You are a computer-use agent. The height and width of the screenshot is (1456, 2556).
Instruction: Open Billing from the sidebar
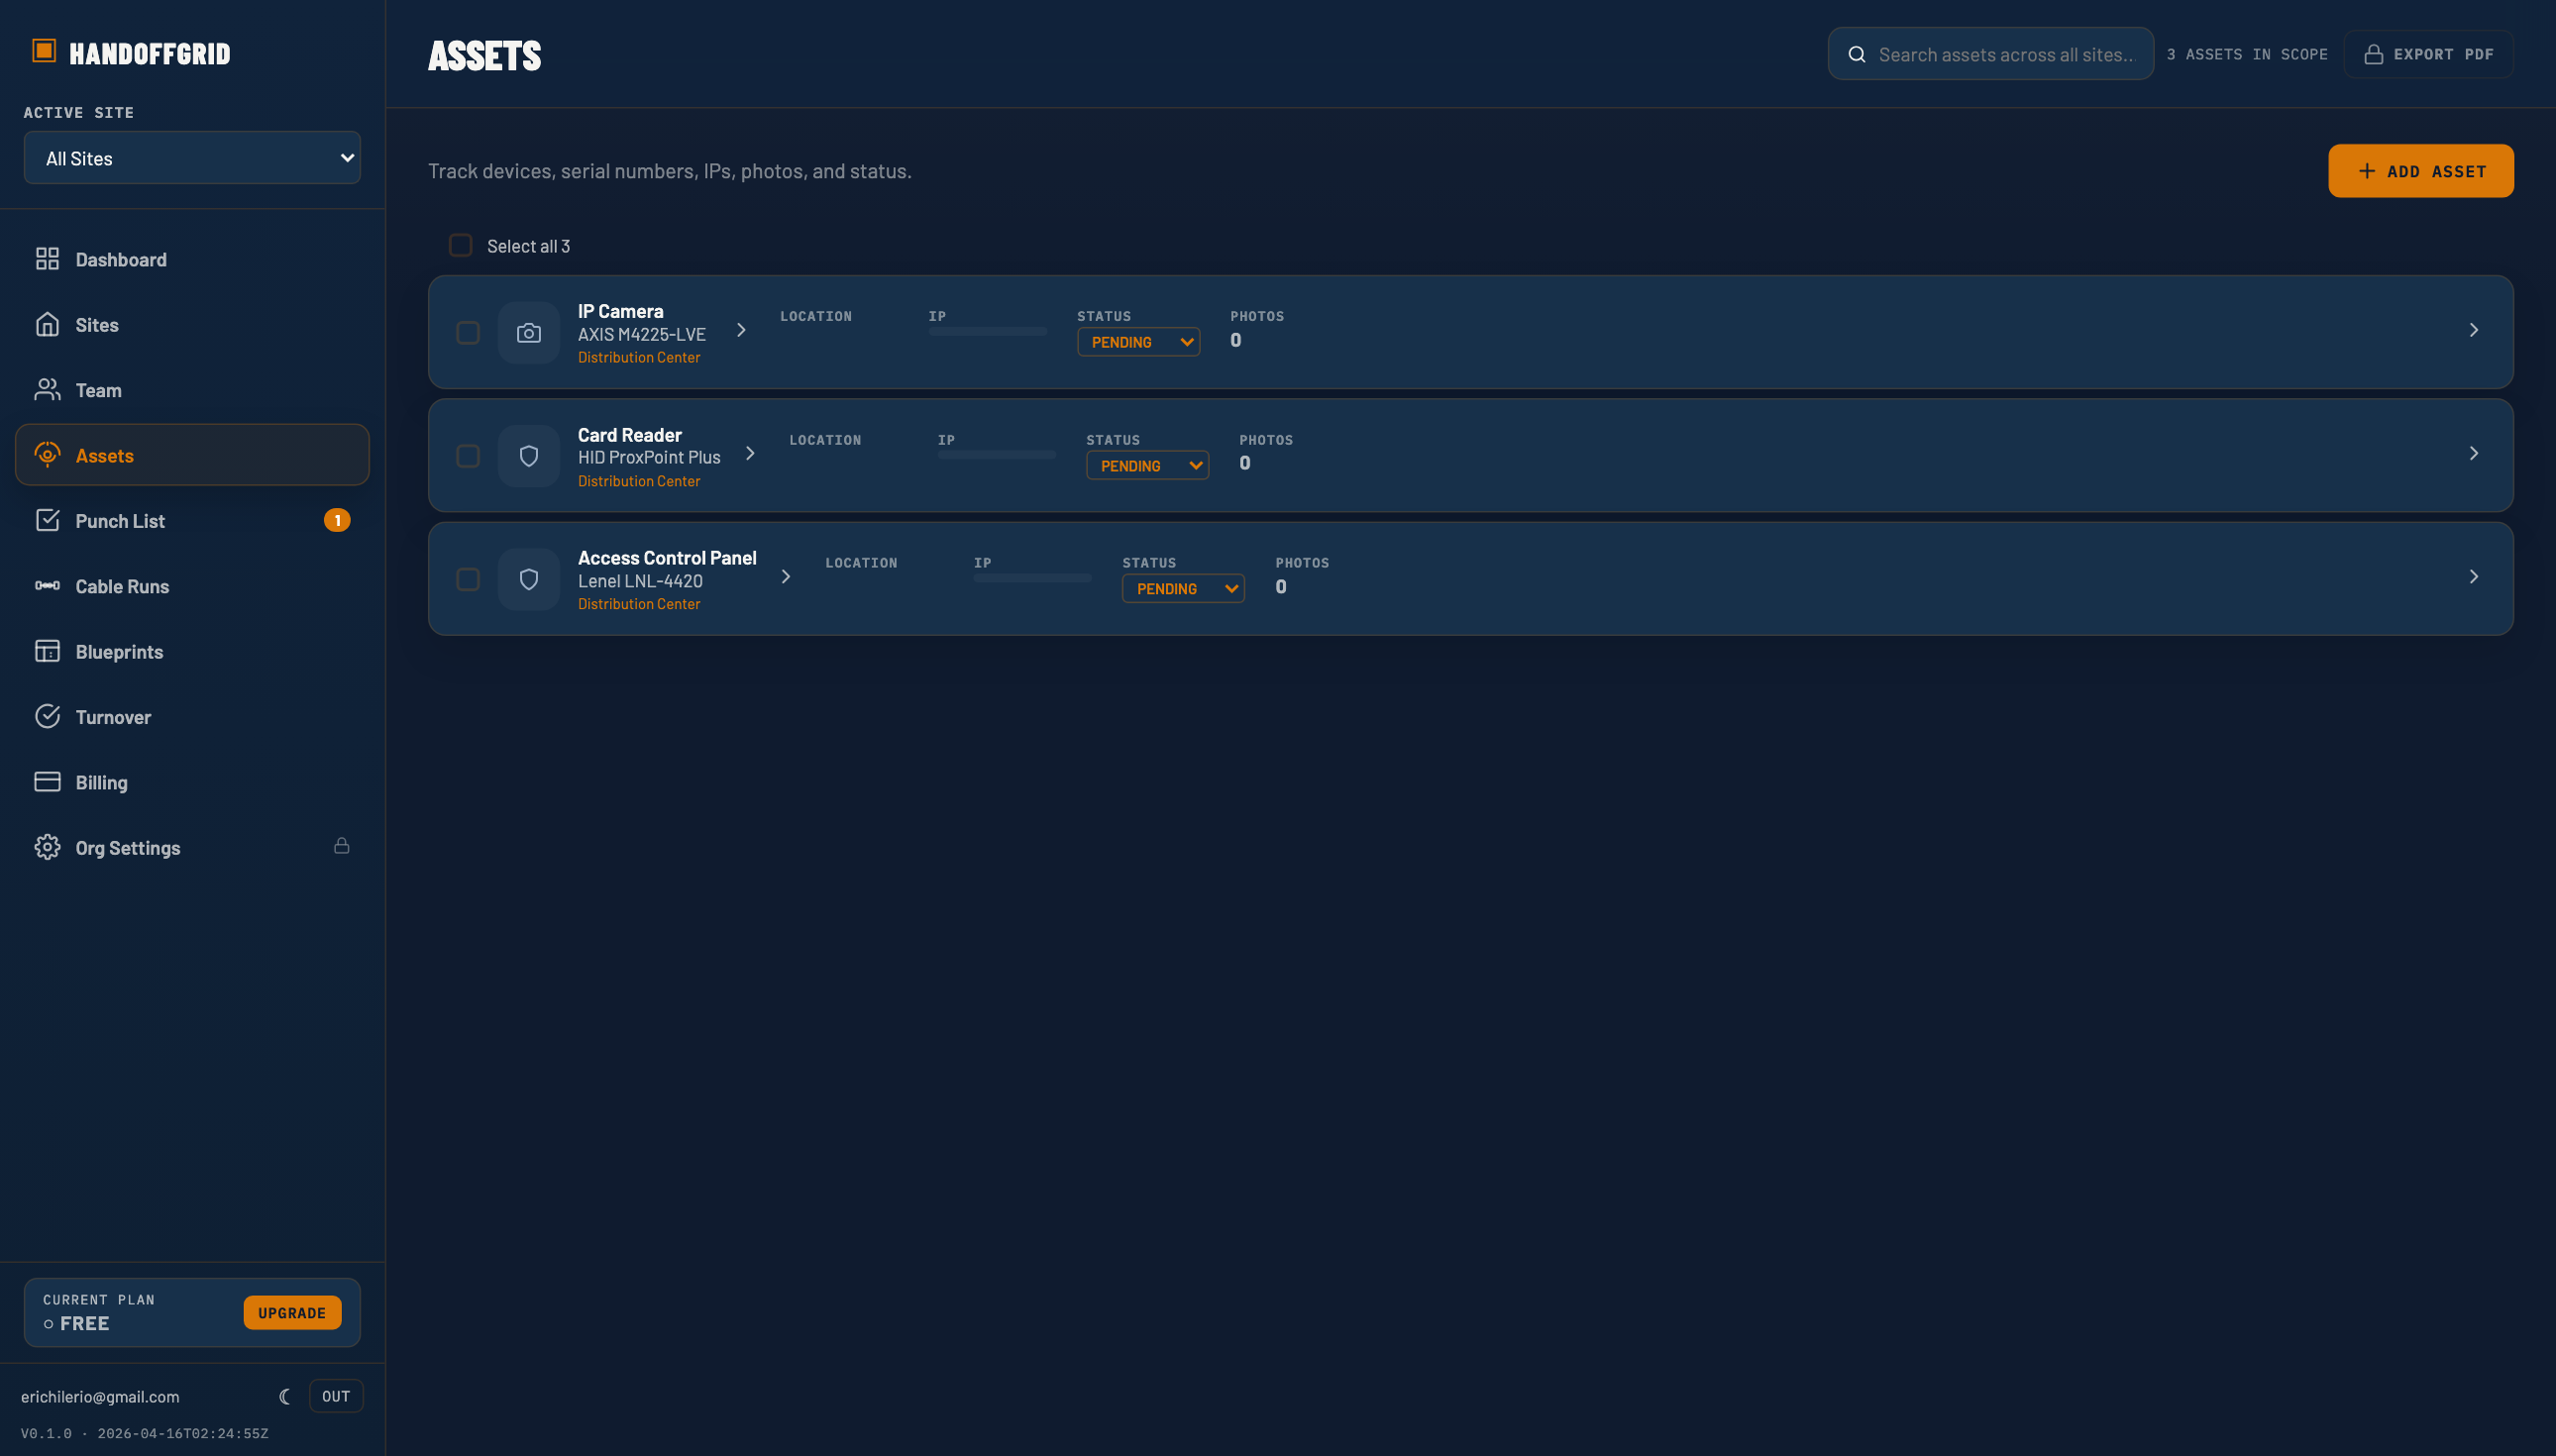pos(101,782)
